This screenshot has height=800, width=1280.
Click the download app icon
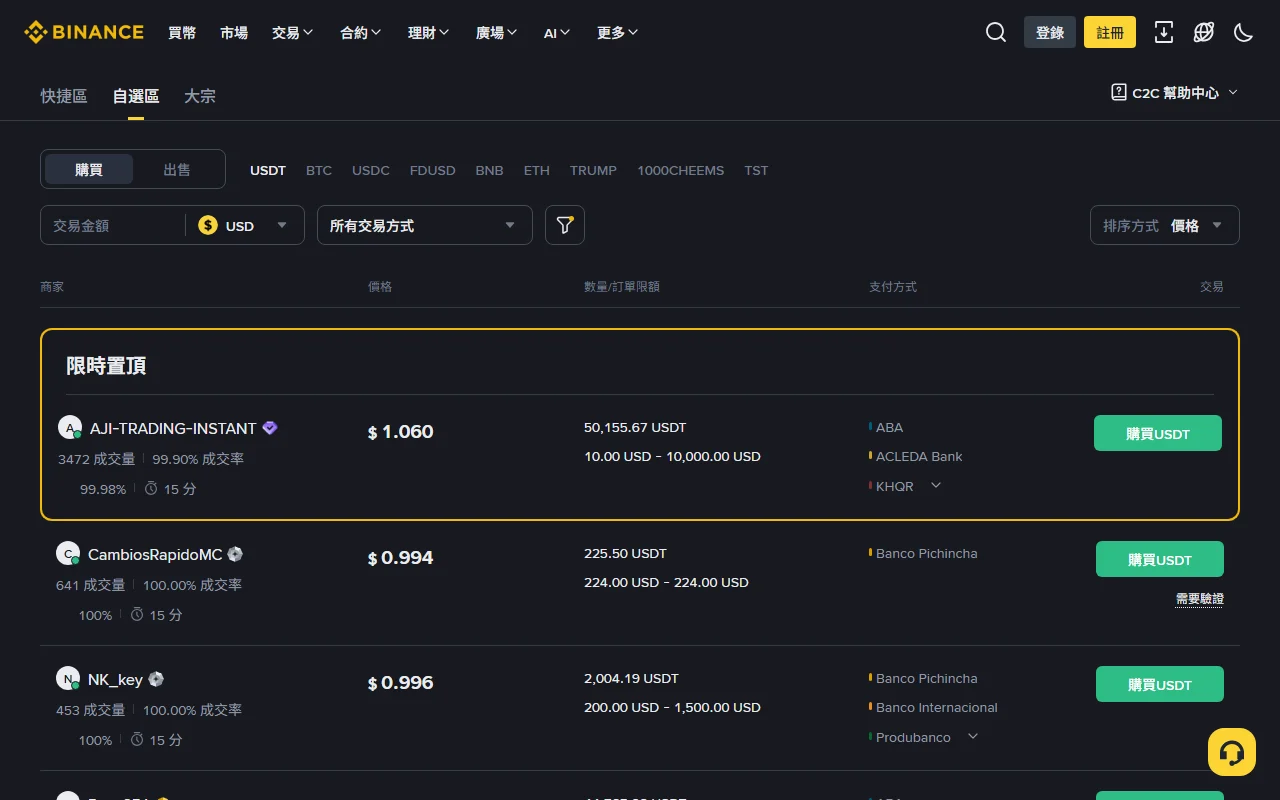coord(1164,32)
